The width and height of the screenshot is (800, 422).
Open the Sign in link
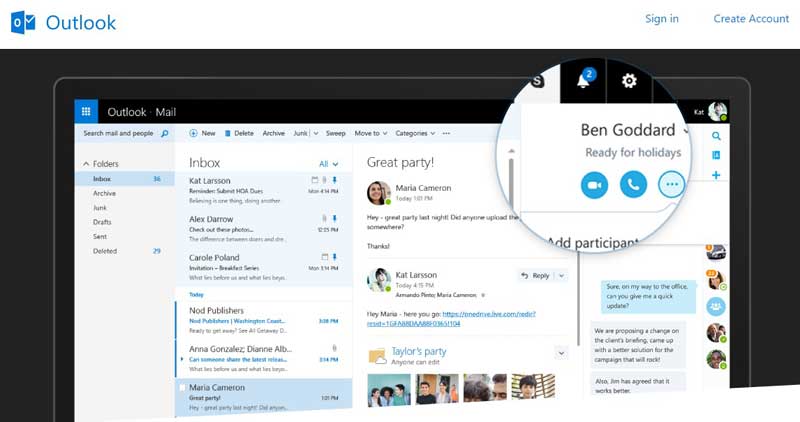662,19
